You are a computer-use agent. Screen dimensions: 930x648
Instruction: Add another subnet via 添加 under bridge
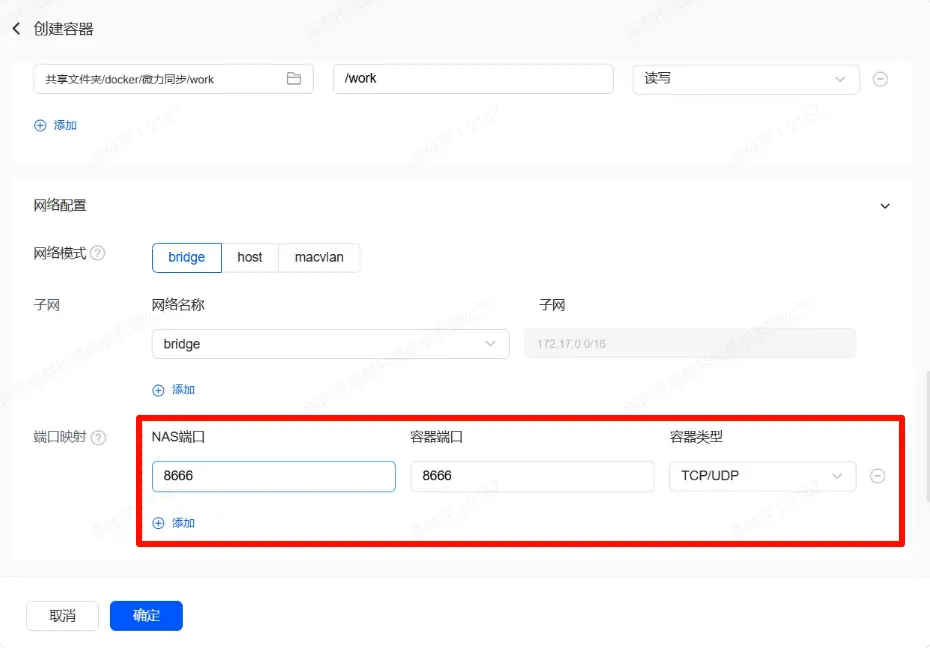(x=174, y=389)
